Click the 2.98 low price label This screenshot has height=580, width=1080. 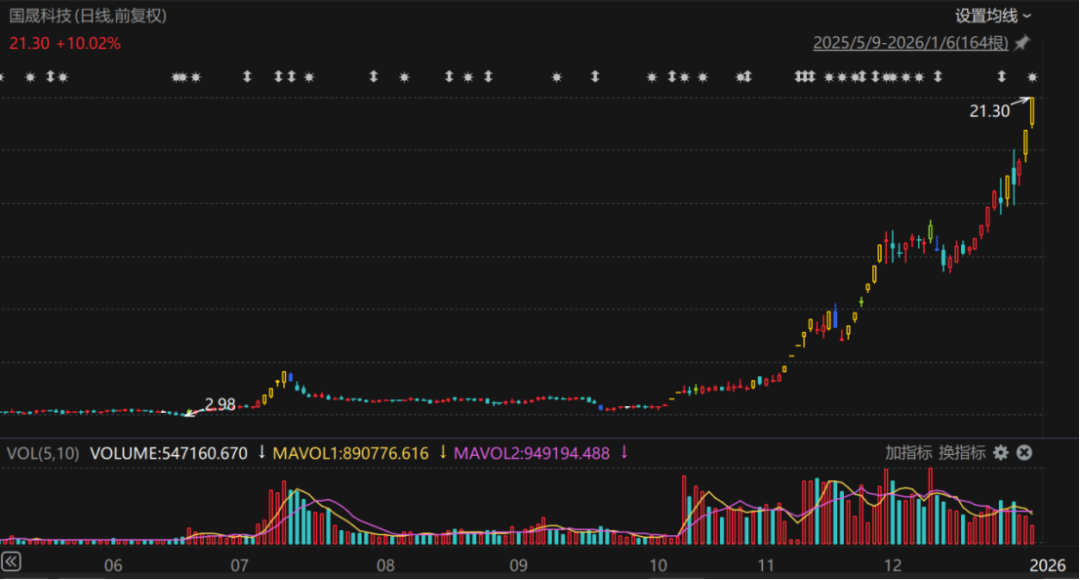pos(220,405)
